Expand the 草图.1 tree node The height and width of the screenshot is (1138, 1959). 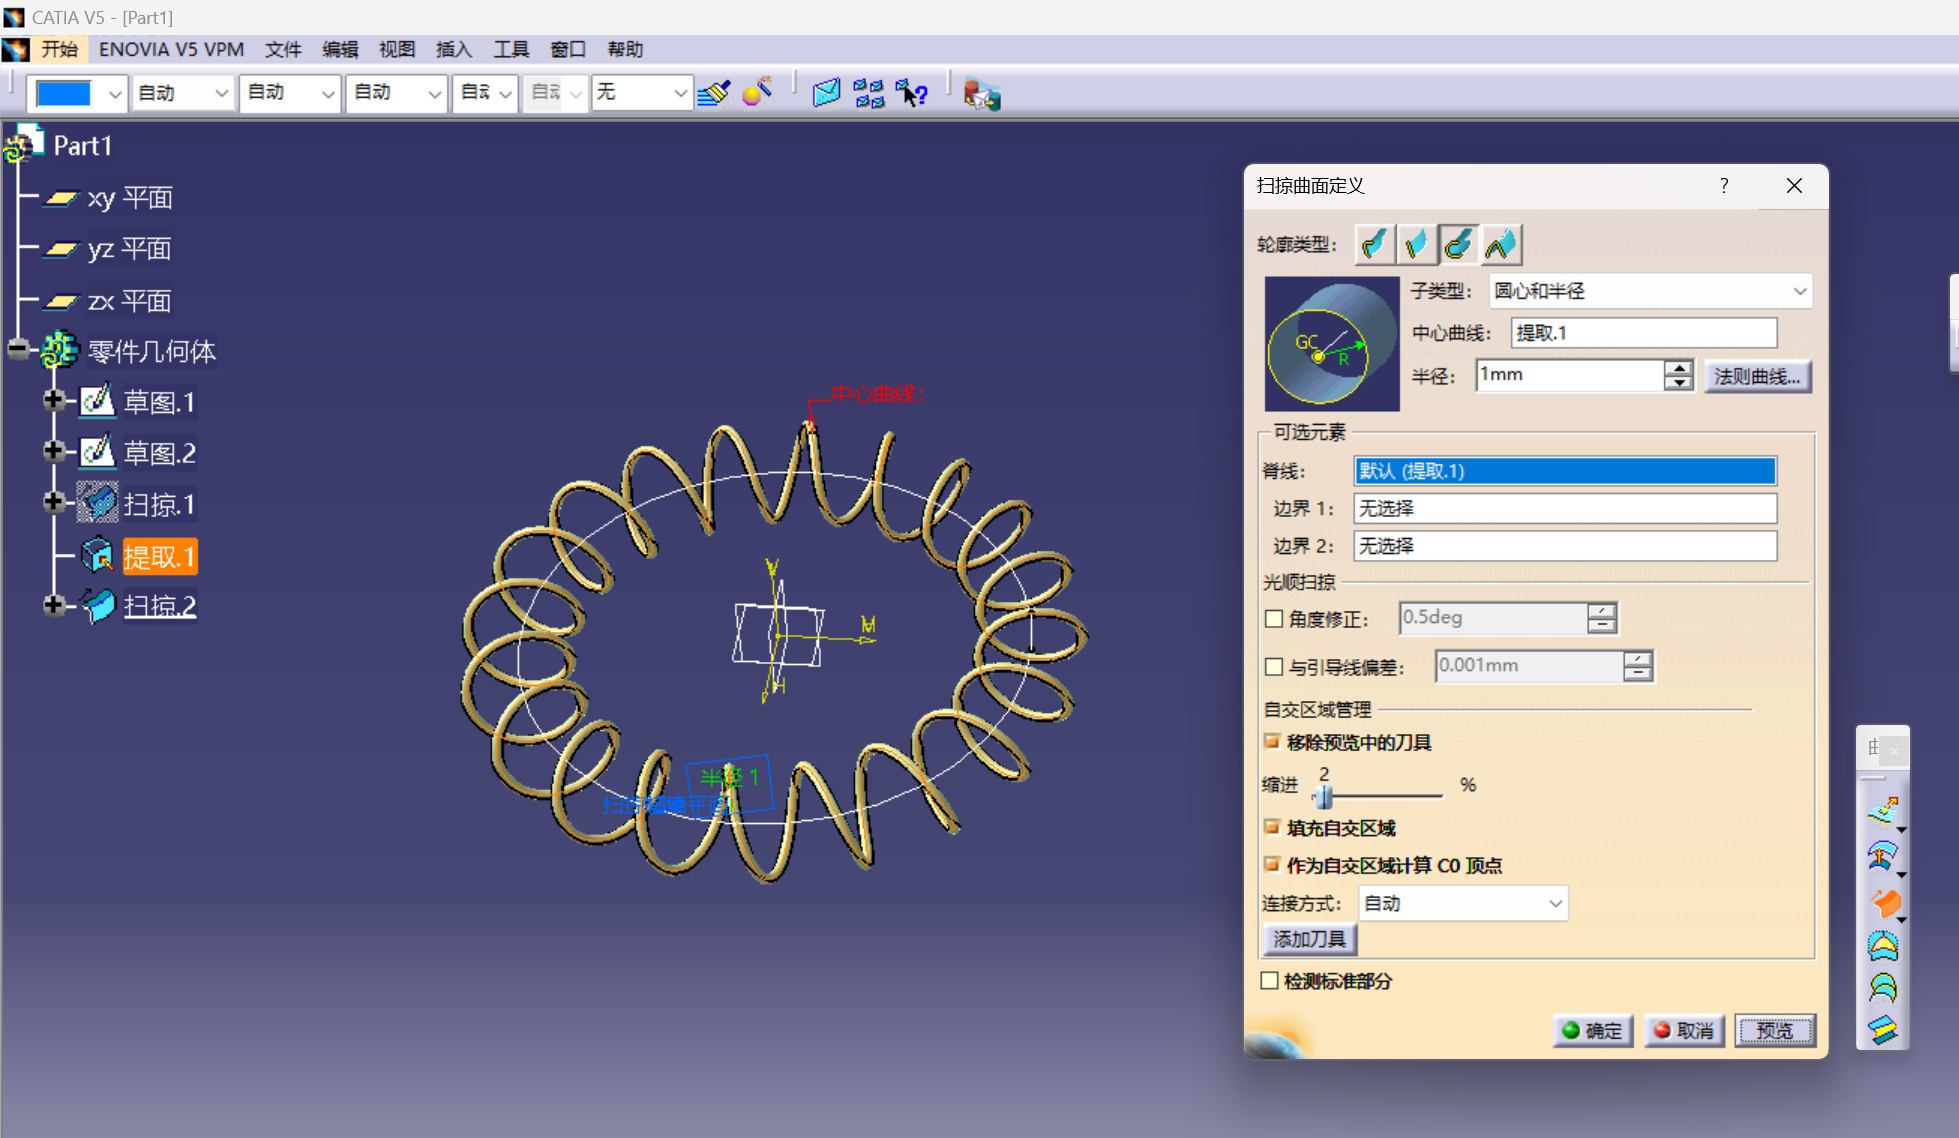[x=54, y=400]
